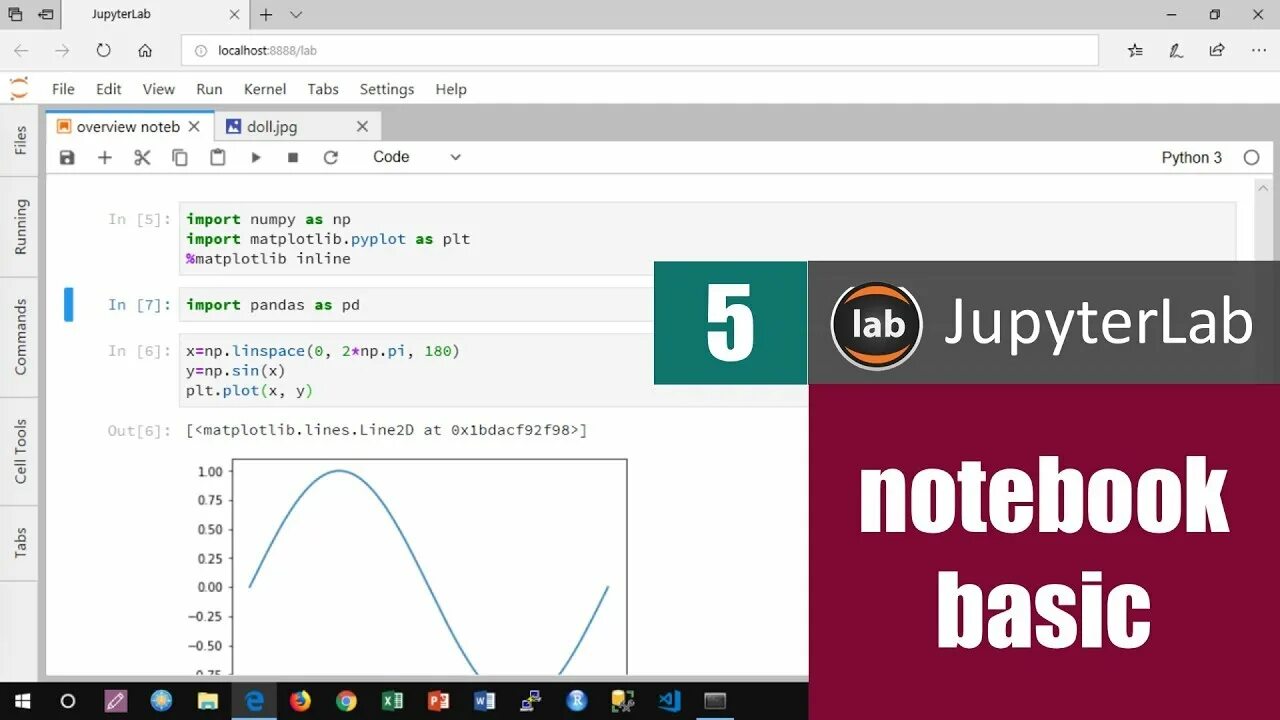Open the Edit menu

coord(109,89)
